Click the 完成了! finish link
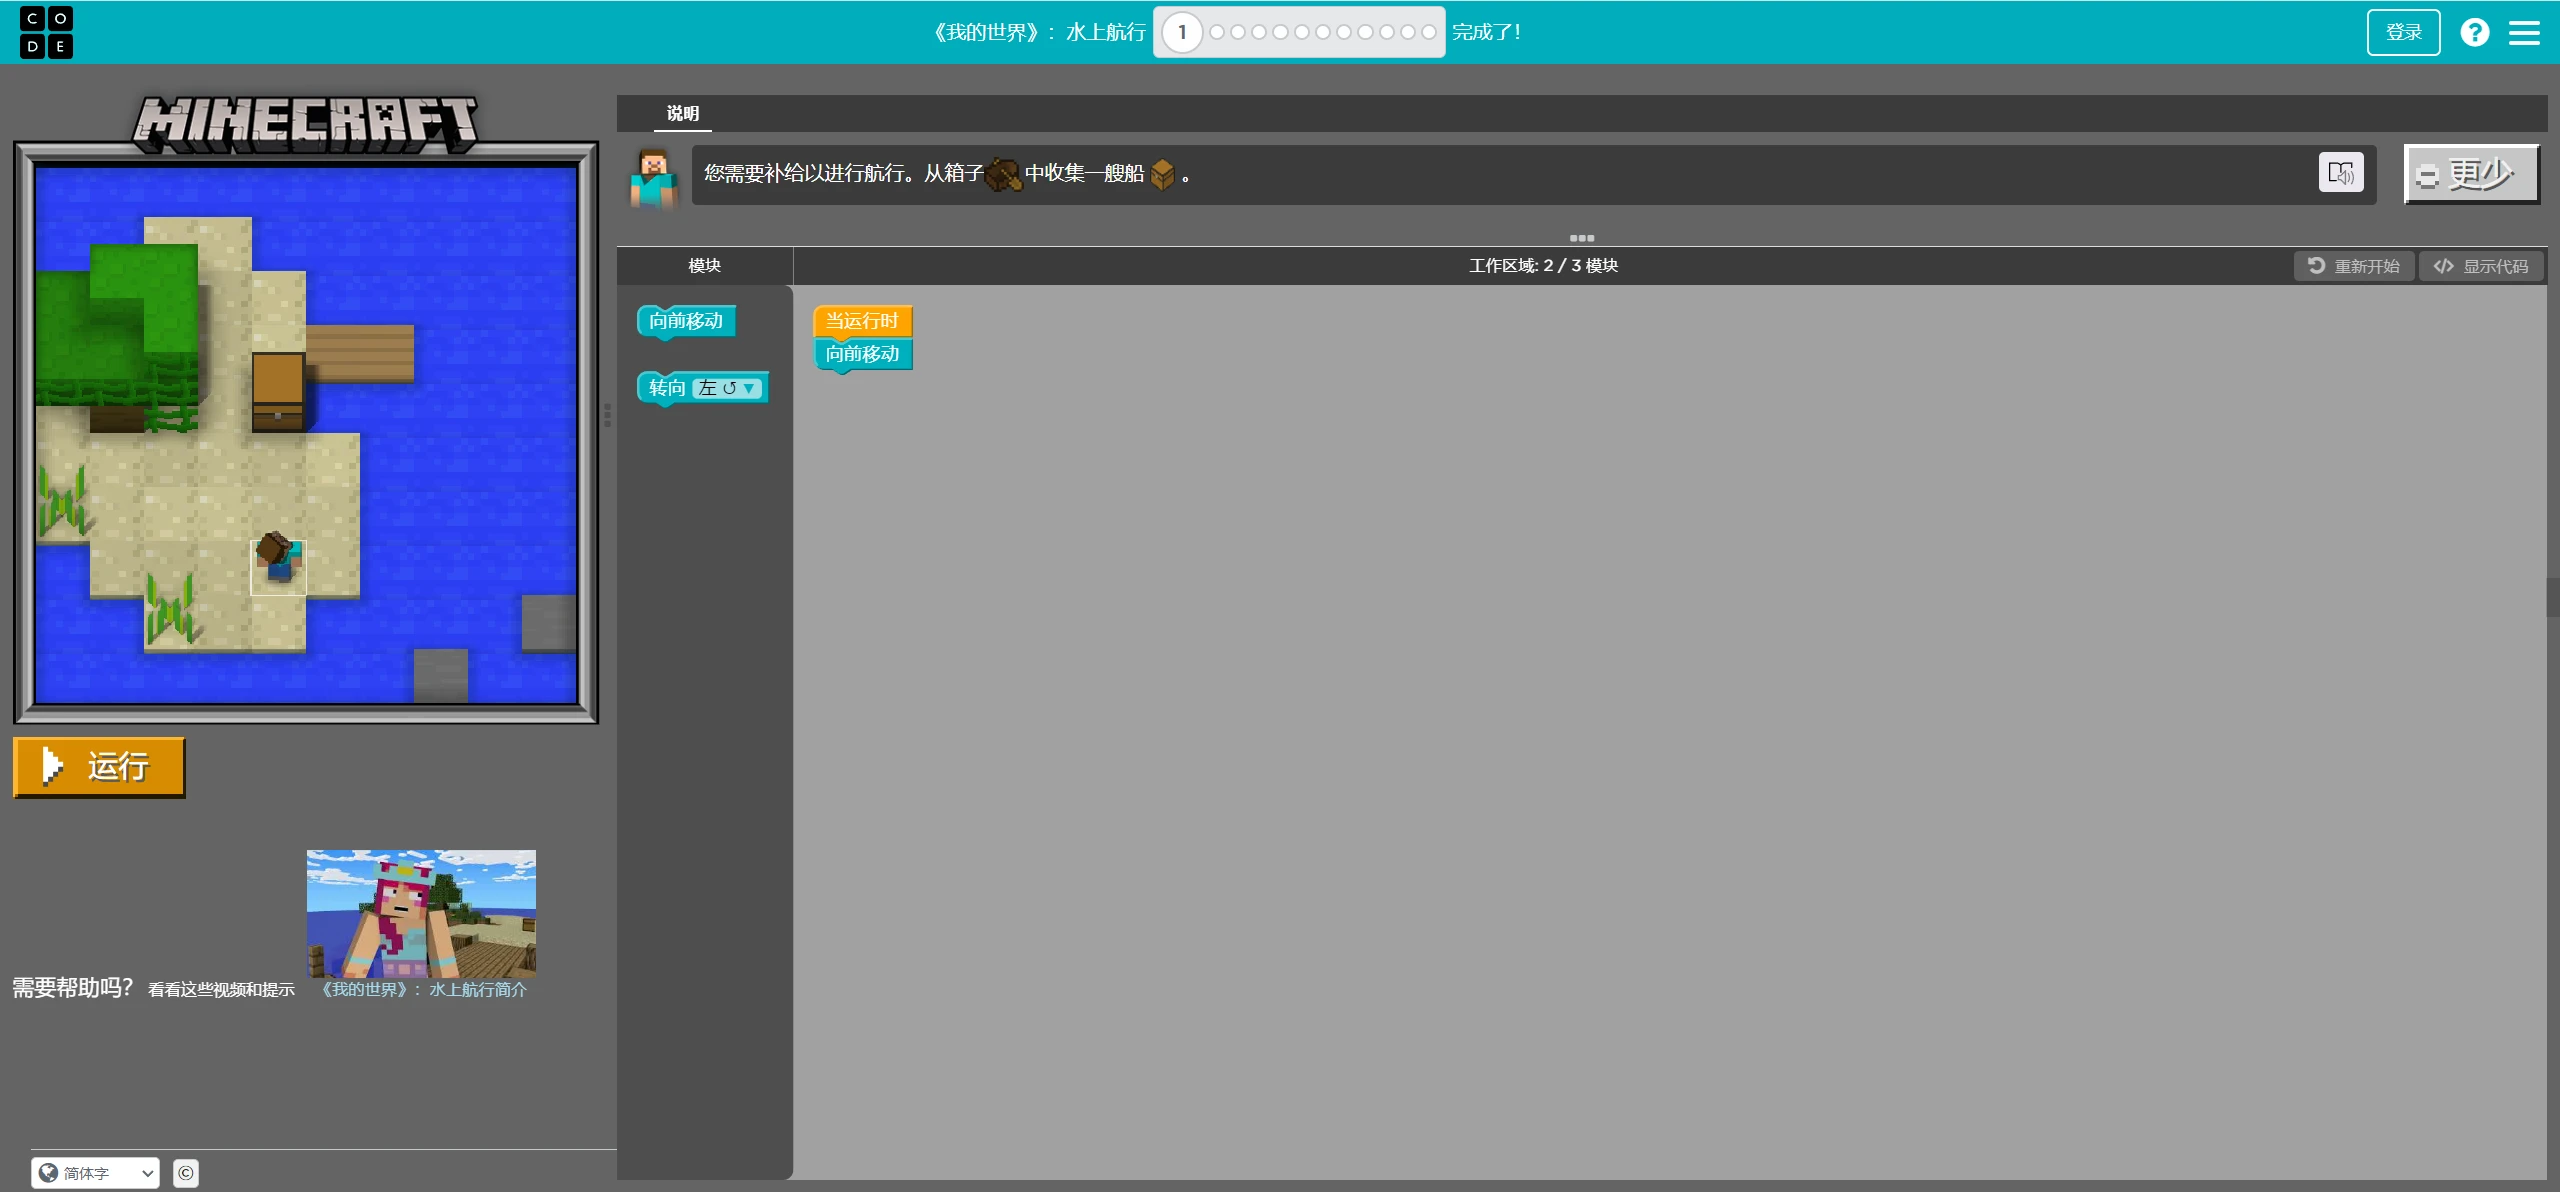This screenshot has width=2560, height=1192. click(x=1486, y=32)
